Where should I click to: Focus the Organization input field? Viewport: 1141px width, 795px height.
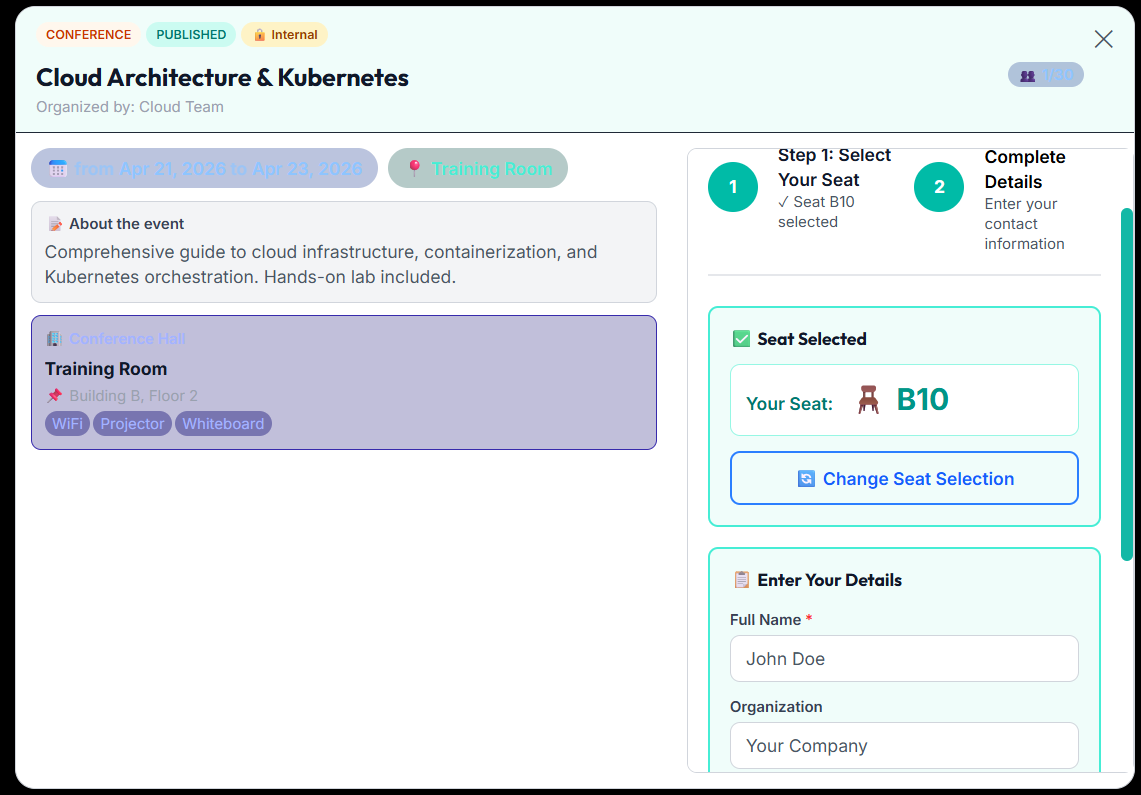tap(905, 746)
